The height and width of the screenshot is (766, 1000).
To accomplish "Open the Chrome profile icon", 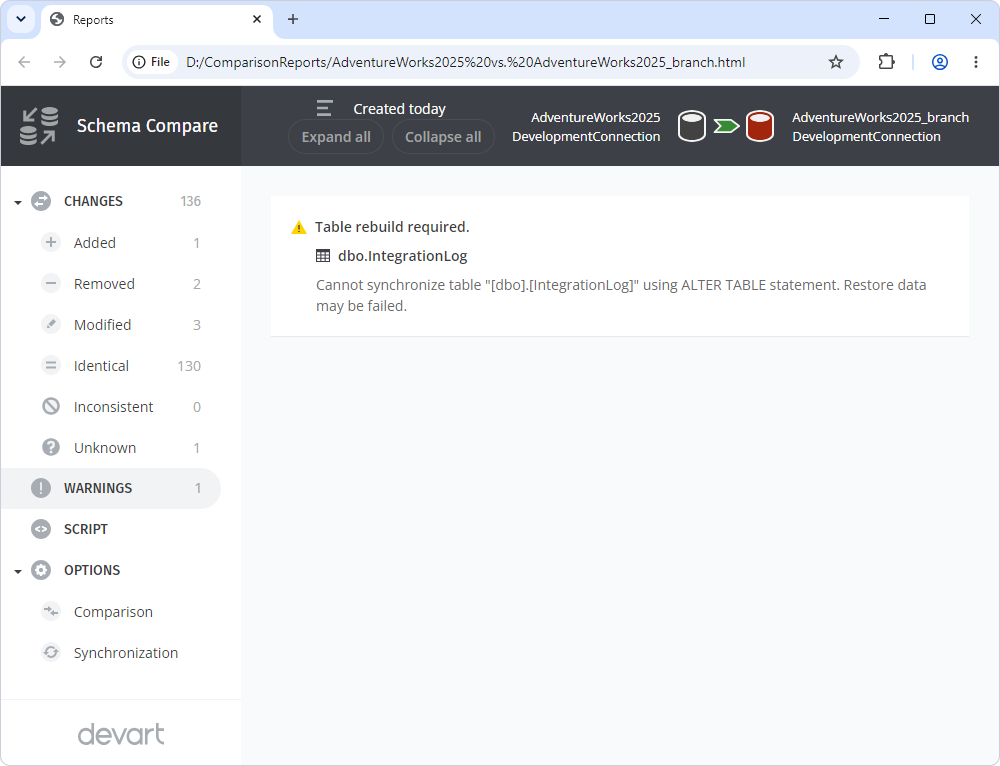I will point(939,62).
